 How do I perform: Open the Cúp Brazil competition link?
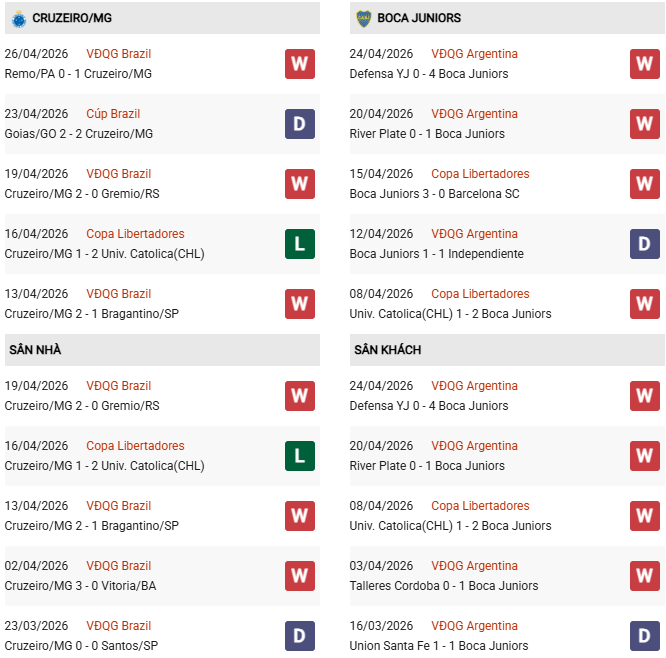[113, 114]
